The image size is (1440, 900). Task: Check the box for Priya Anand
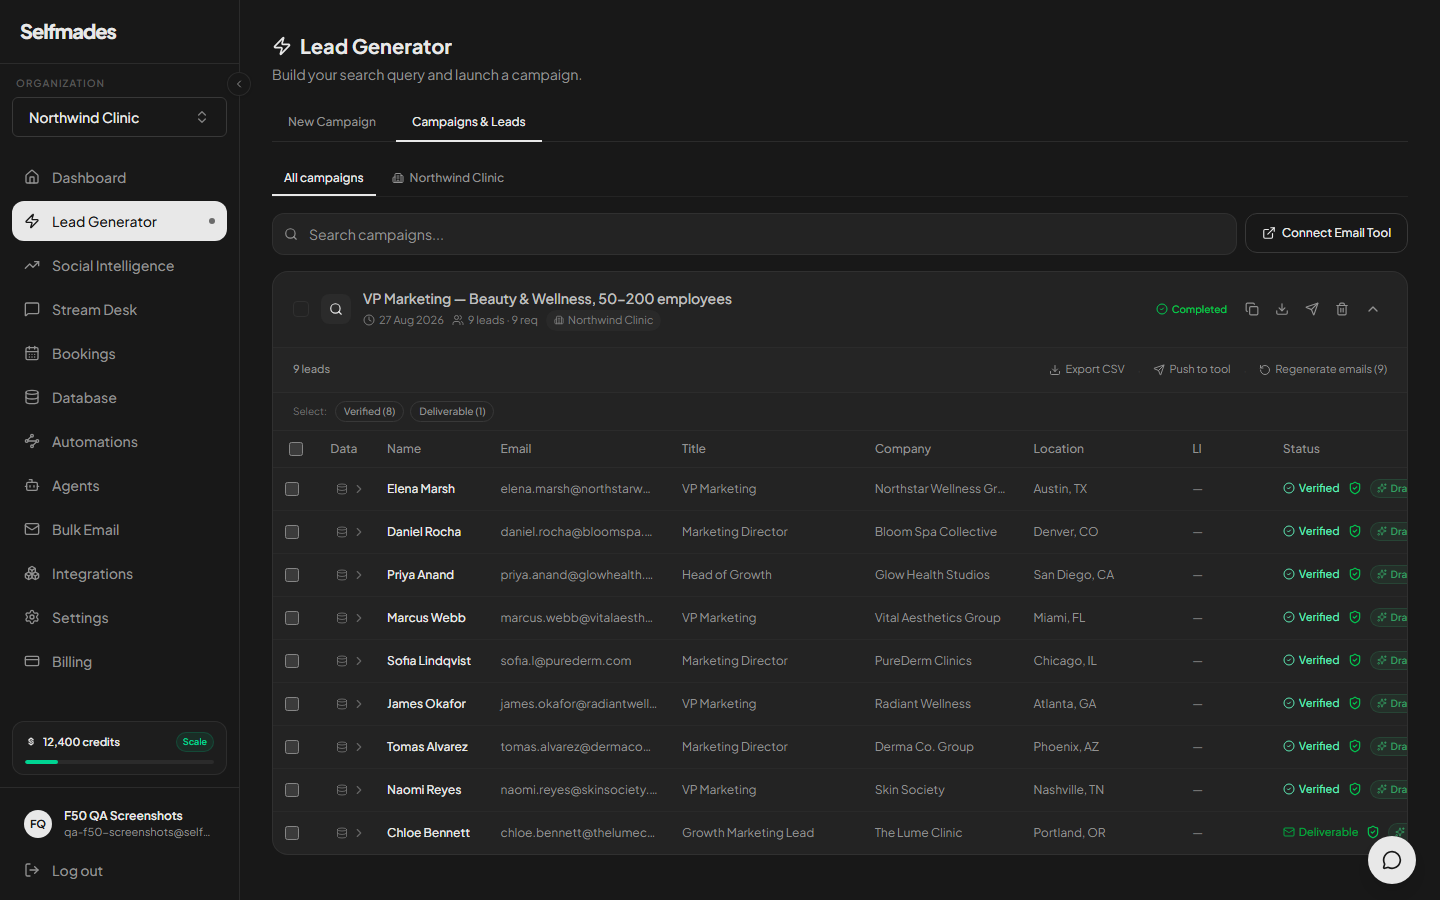(292, 575)
